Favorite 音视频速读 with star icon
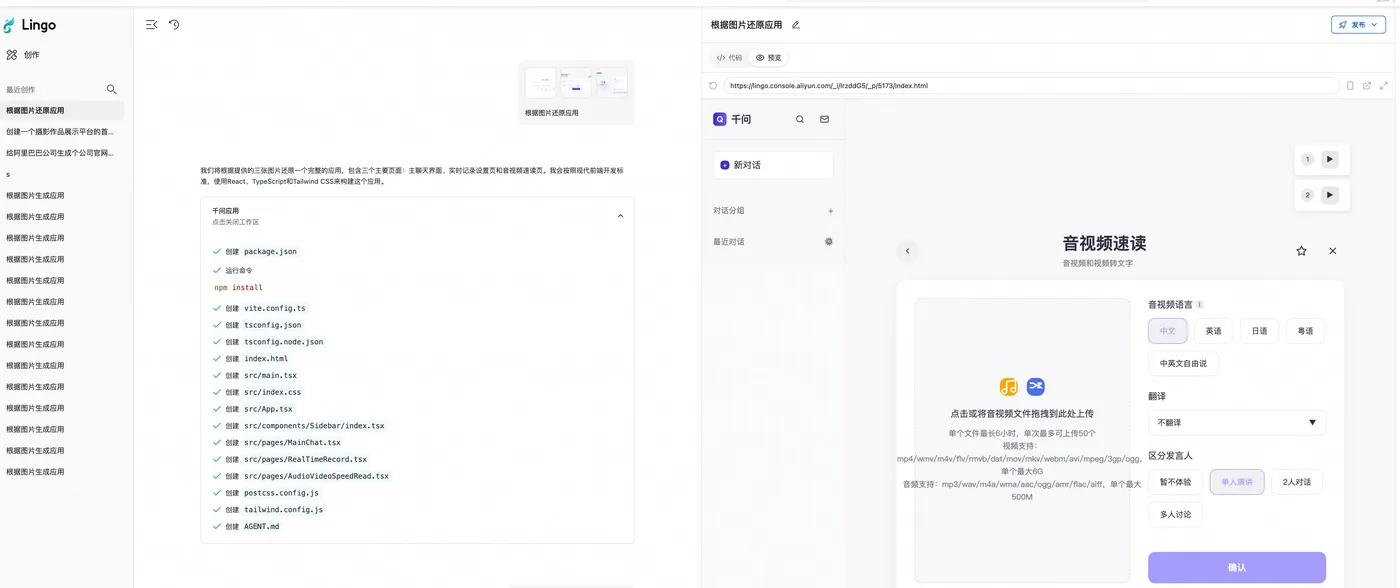The image size is (1400, 588). pyautogui.click(x=1301, y=251)
